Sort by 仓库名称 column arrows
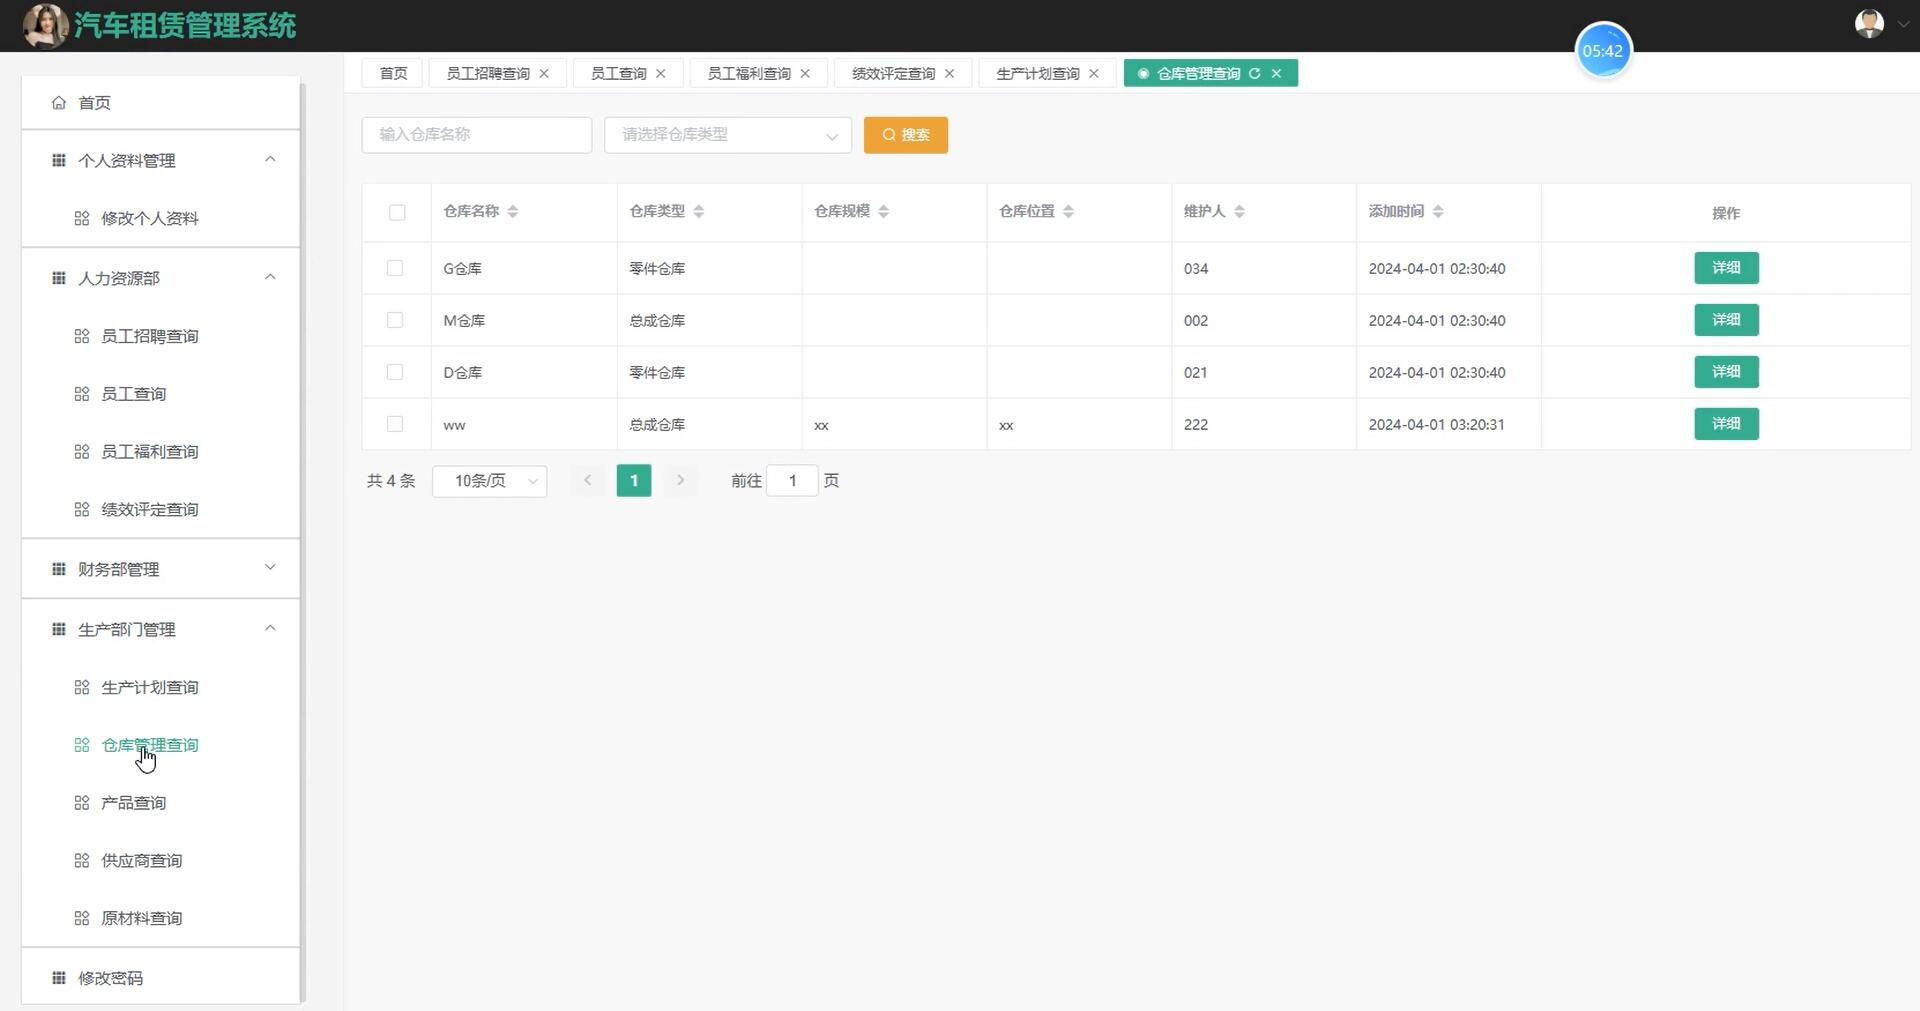 [x=513, y=211]
